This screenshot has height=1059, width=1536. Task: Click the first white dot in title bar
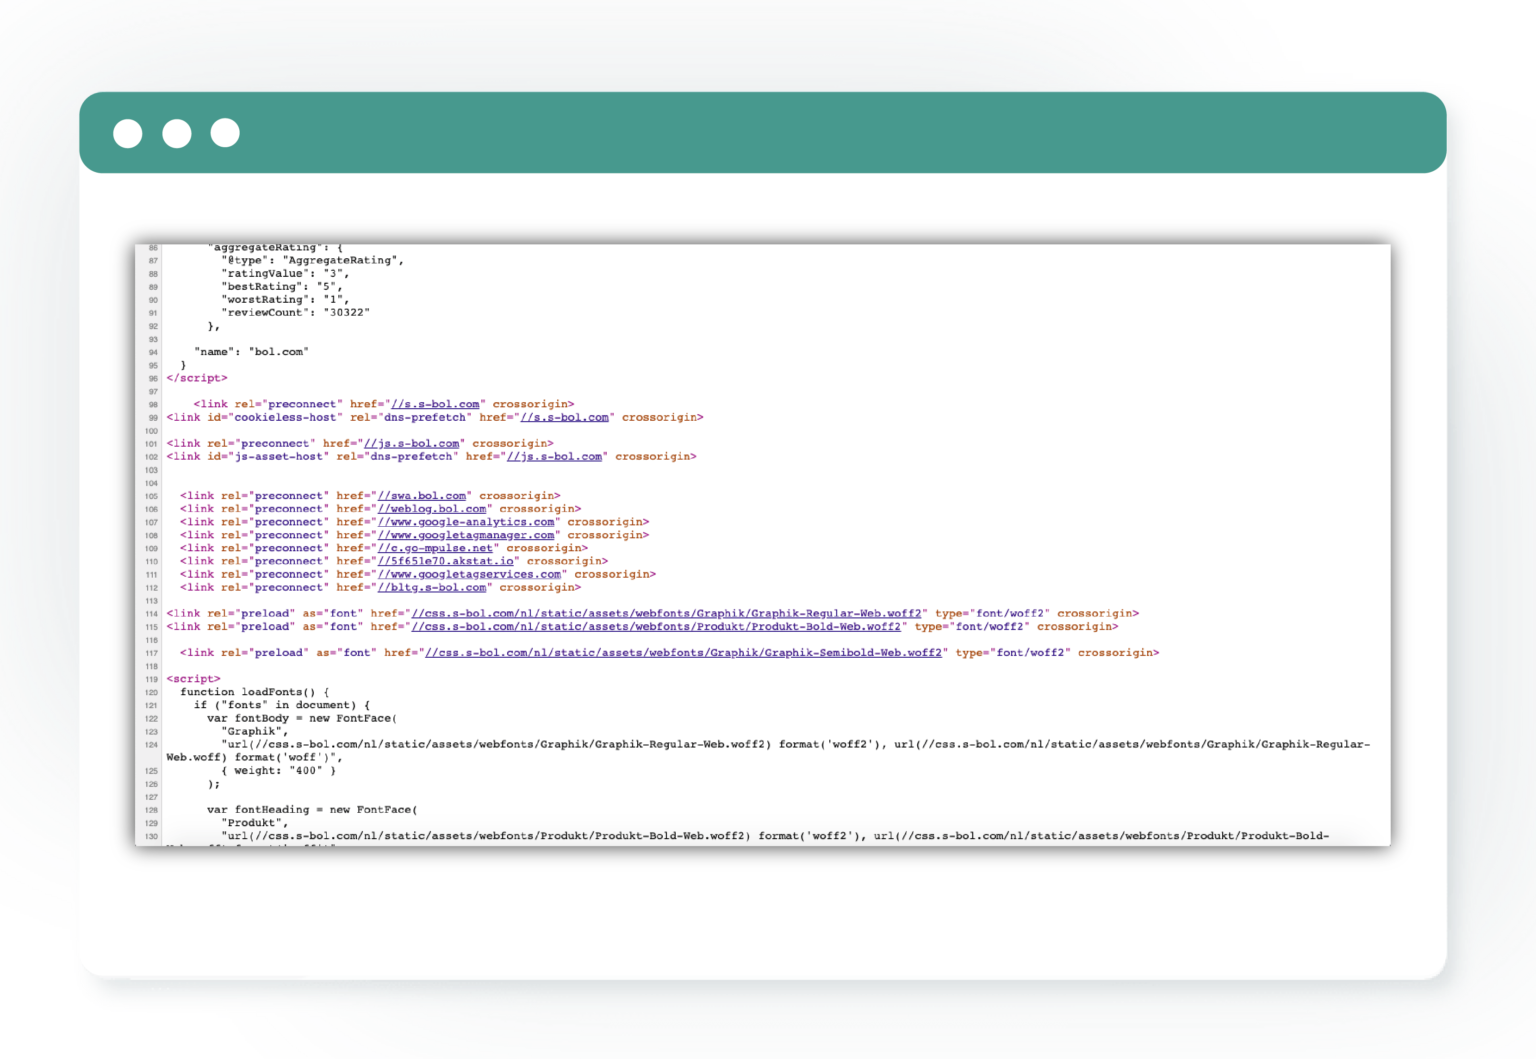coord(128,133)
